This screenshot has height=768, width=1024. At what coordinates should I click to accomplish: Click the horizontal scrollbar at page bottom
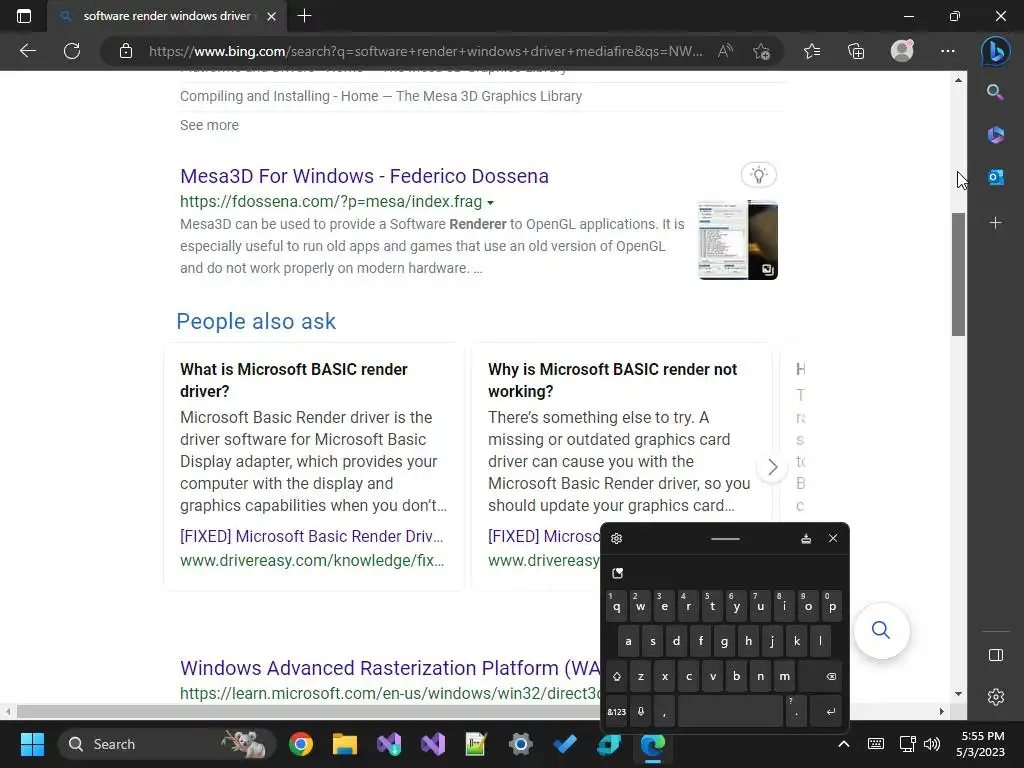475,711
